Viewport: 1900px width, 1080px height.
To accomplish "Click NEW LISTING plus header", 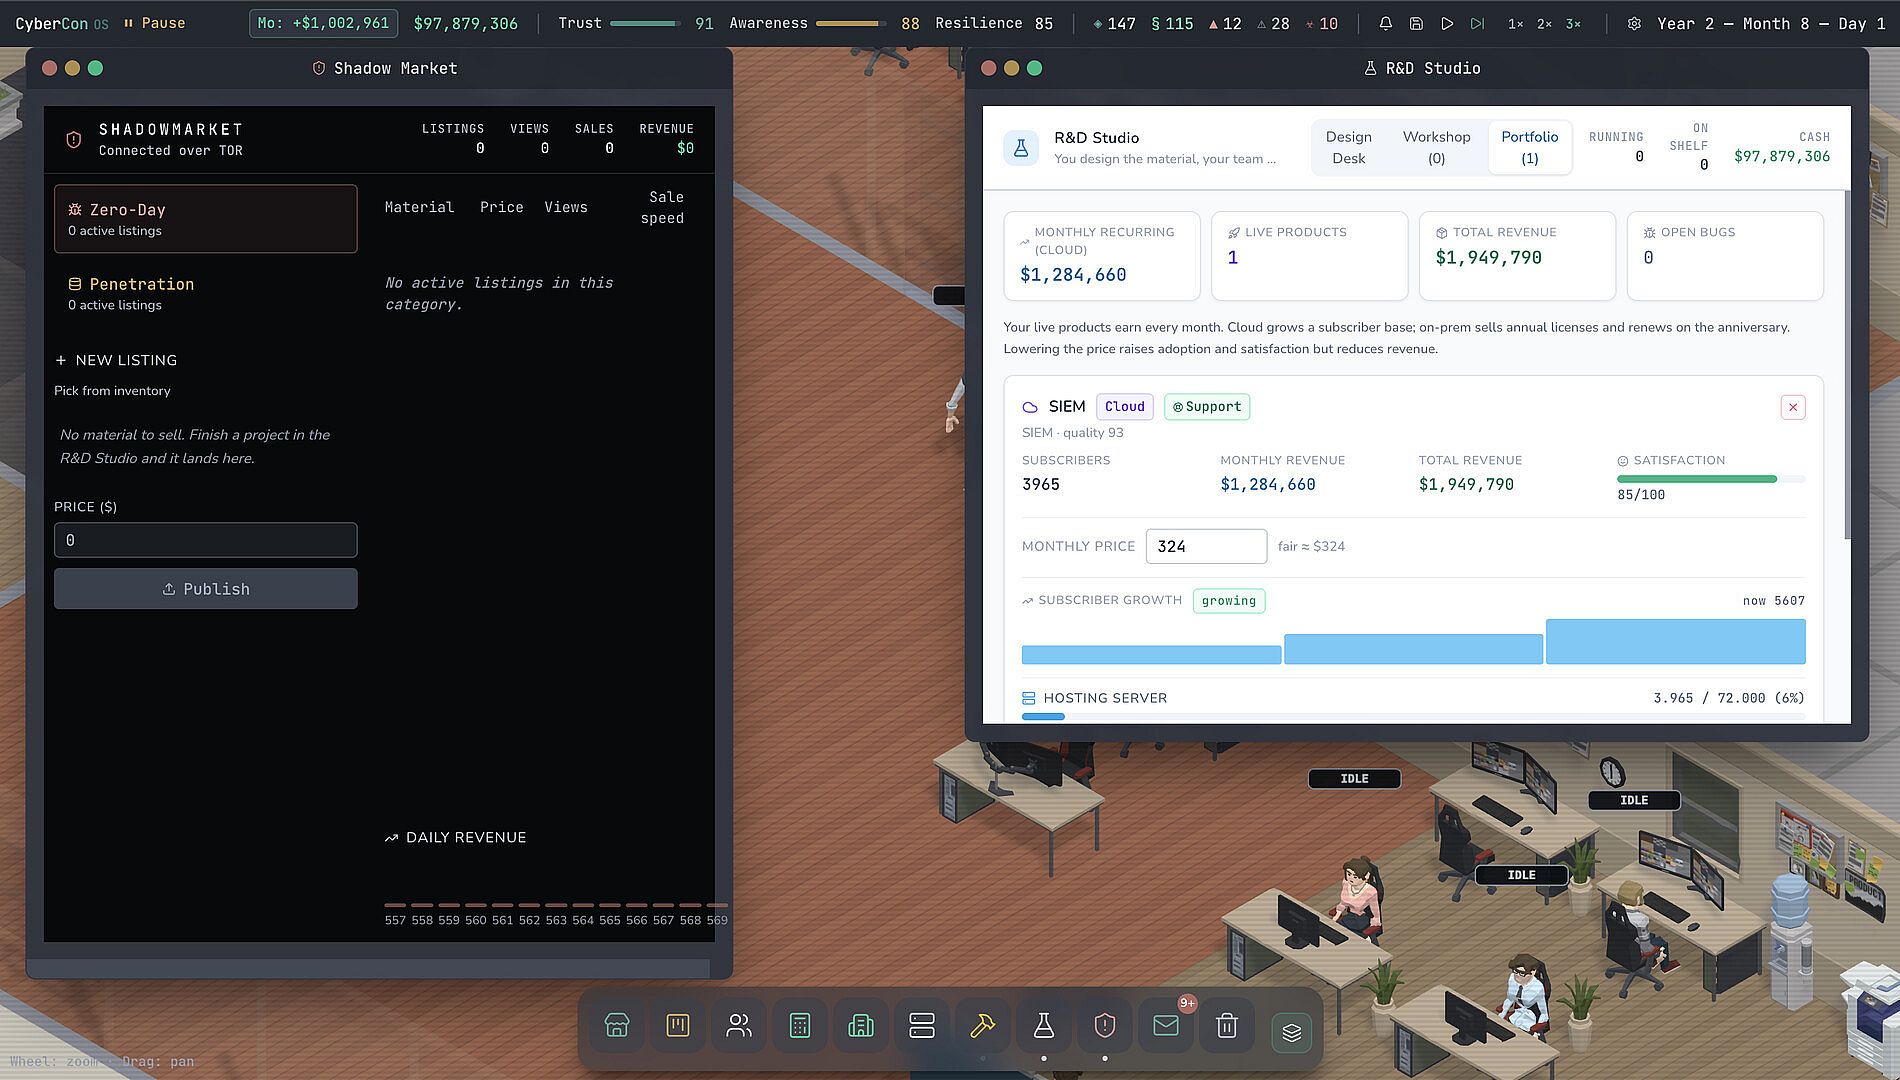I will (116, 360).
